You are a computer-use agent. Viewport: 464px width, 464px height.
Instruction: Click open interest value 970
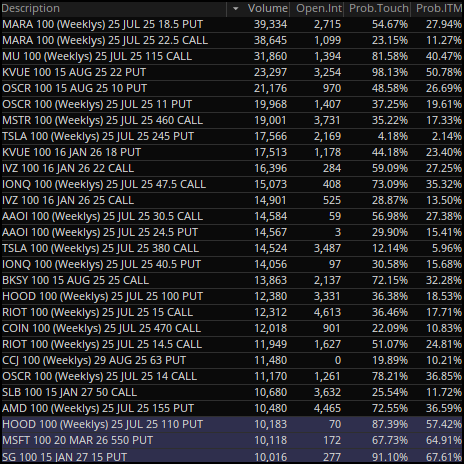(x=332, y=88)
